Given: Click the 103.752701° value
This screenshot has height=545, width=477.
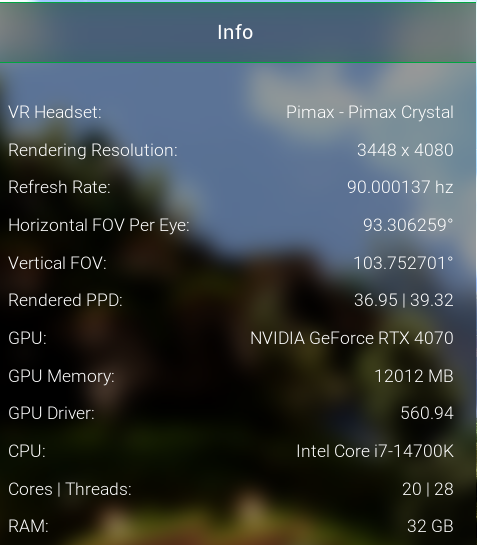Looking at the screenshot, I should 403,263.
